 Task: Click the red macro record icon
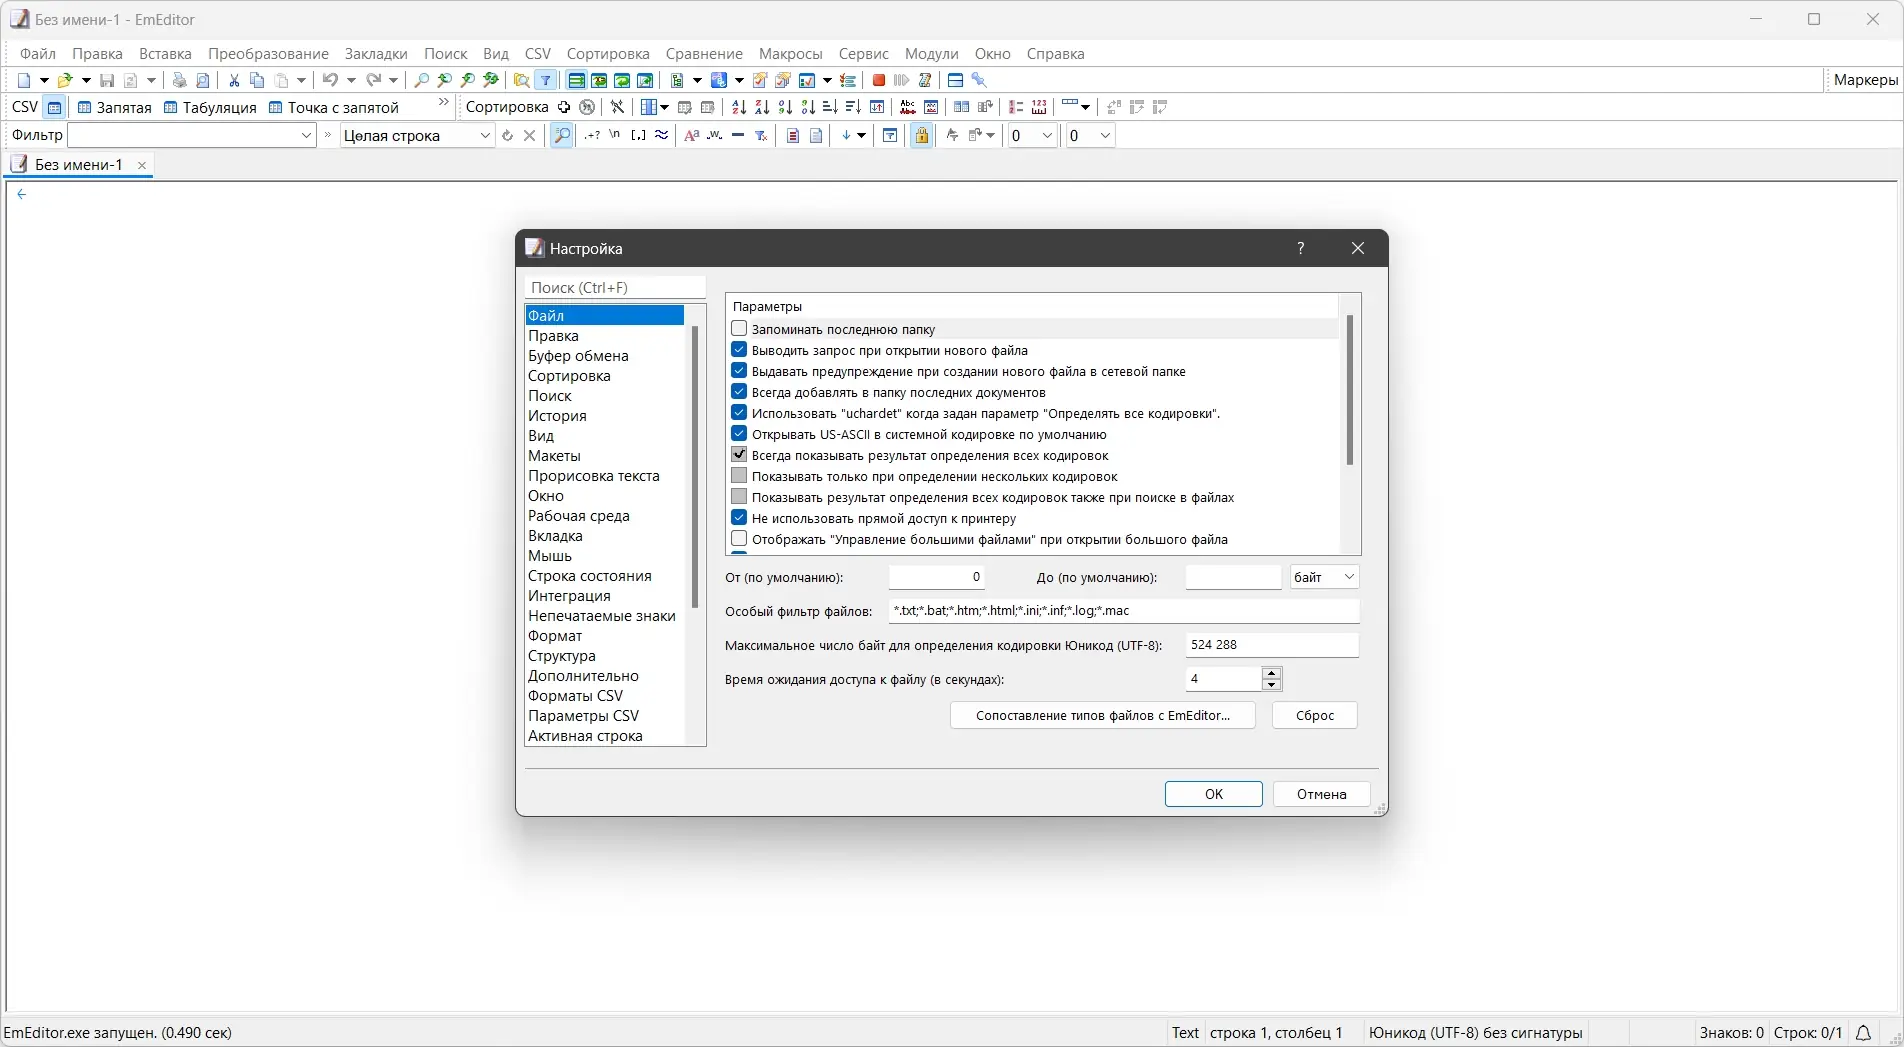879,80
